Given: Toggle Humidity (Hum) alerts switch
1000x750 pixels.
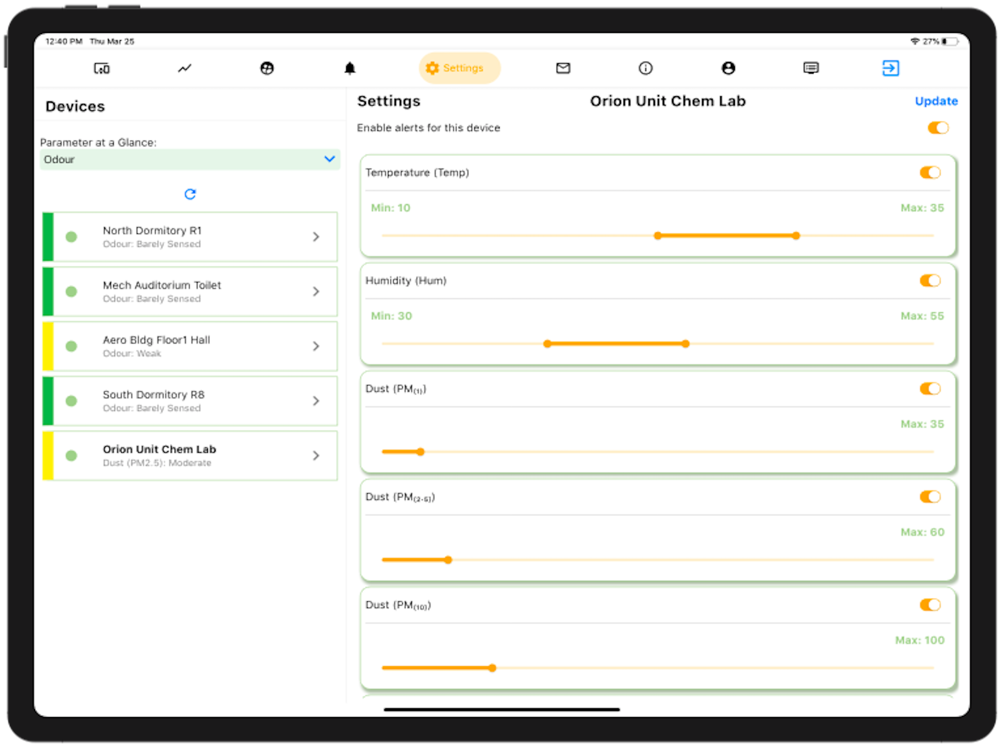Looking at the screenshot, I should [x=930, y=281].
